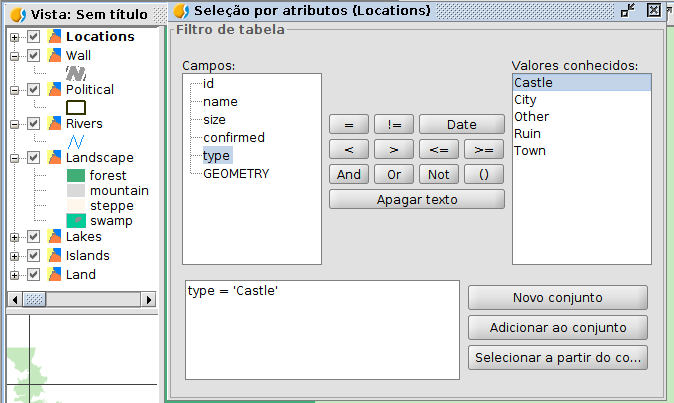Uncheck the Political layer checkbox
The height and width of the screenshot is (403, 674).
(34, 90)
